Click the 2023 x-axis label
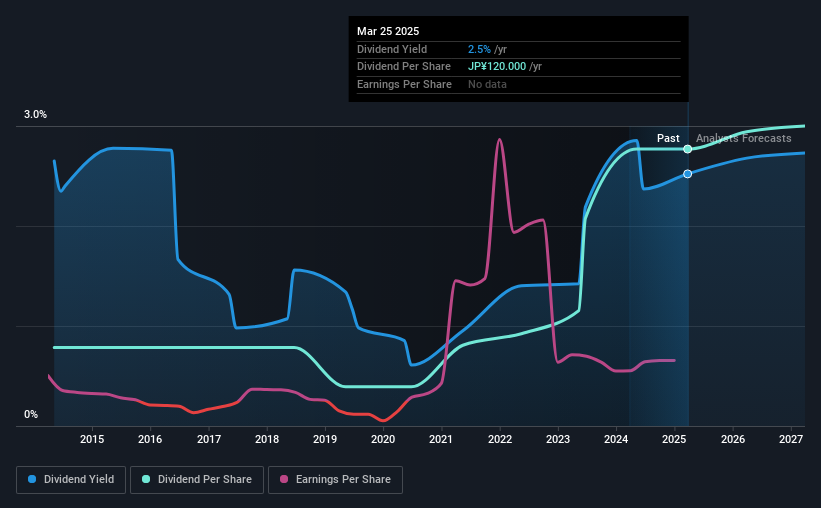This screenshot has height=508, width=821. pyautogui.click(x=558, y=439)
